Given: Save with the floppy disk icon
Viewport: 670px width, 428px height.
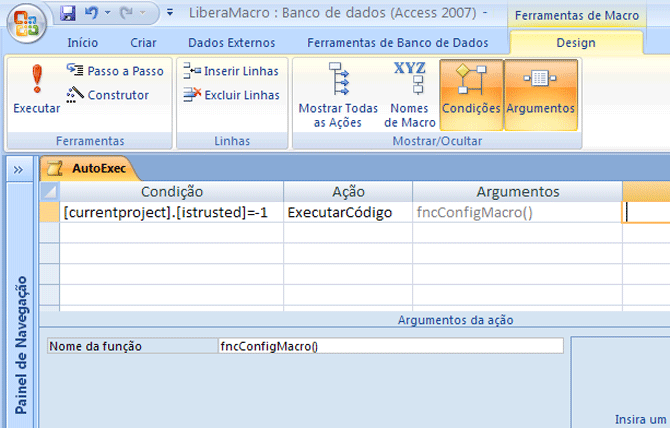Looking at the screenshot, I should tap(68, 13).
